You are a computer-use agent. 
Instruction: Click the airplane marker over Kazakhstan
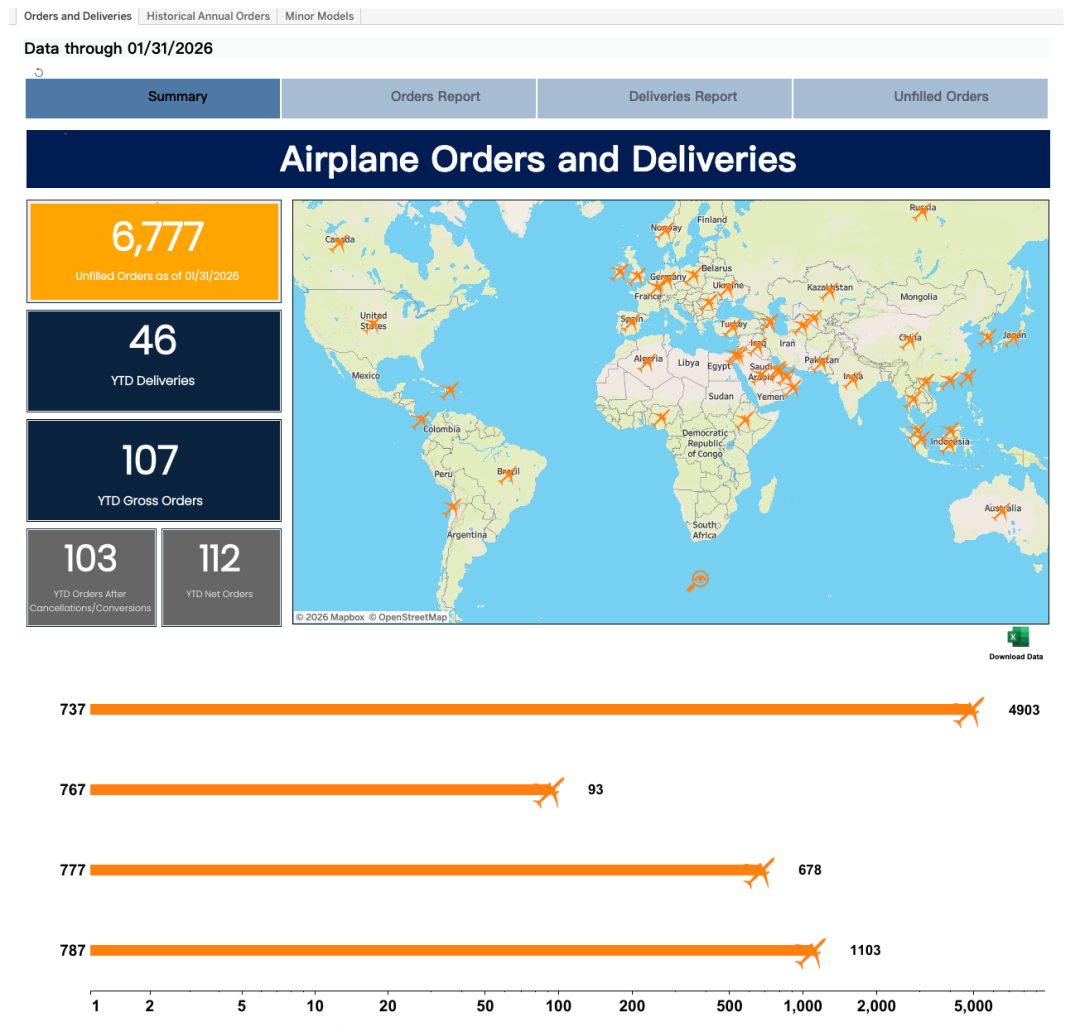828,291
